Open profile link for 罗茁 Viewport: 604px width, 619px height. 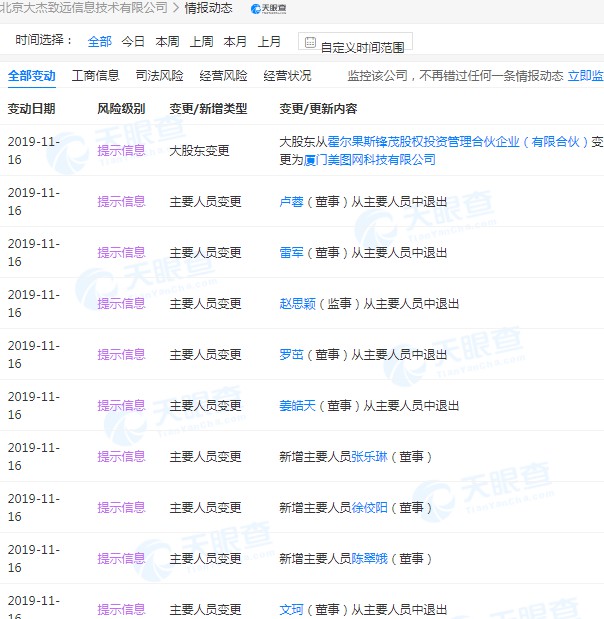[291, 355]
